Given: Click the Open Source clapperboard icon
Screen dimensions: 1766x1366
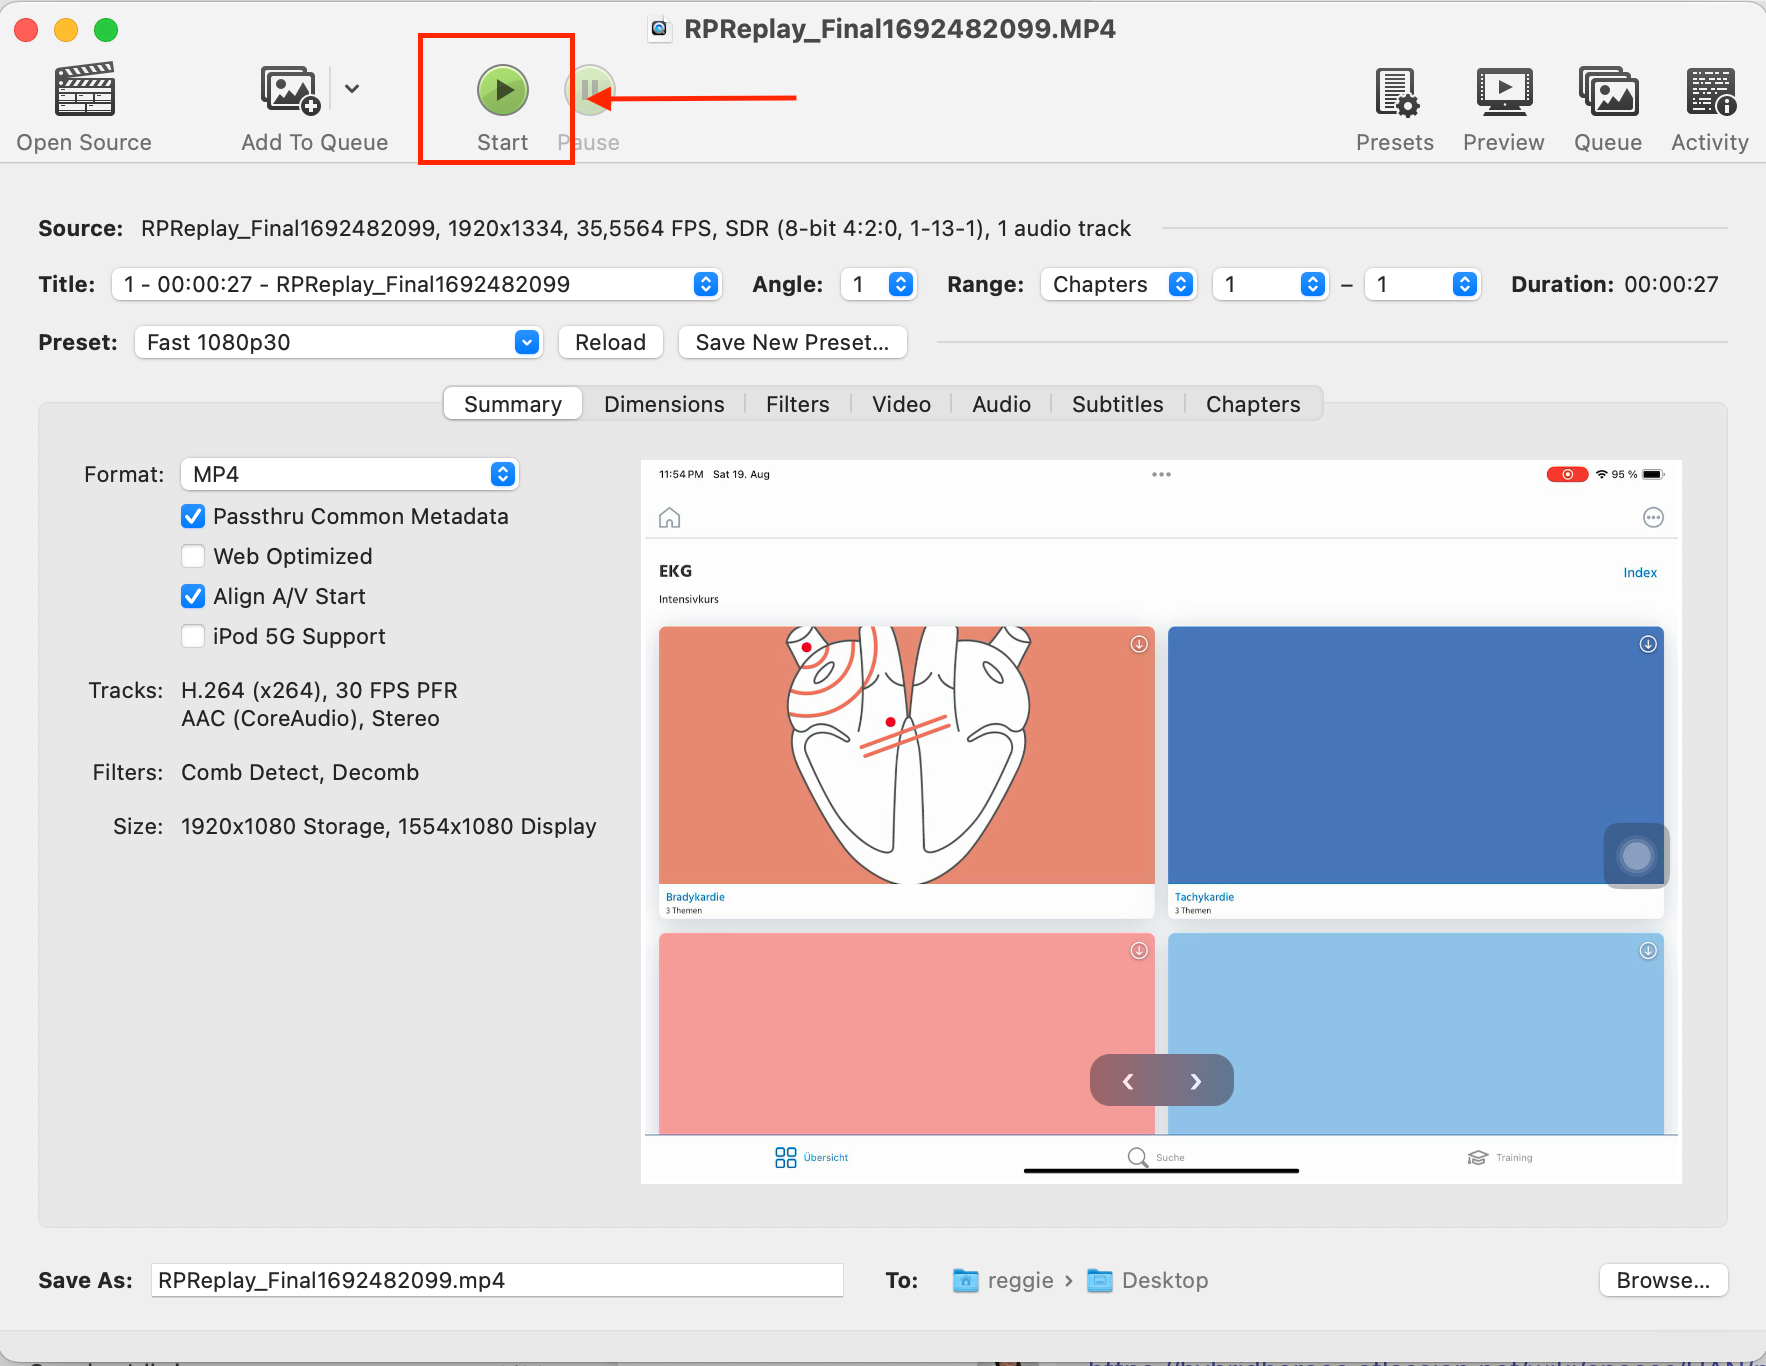Looking at the screenshot, I should 84,90.
